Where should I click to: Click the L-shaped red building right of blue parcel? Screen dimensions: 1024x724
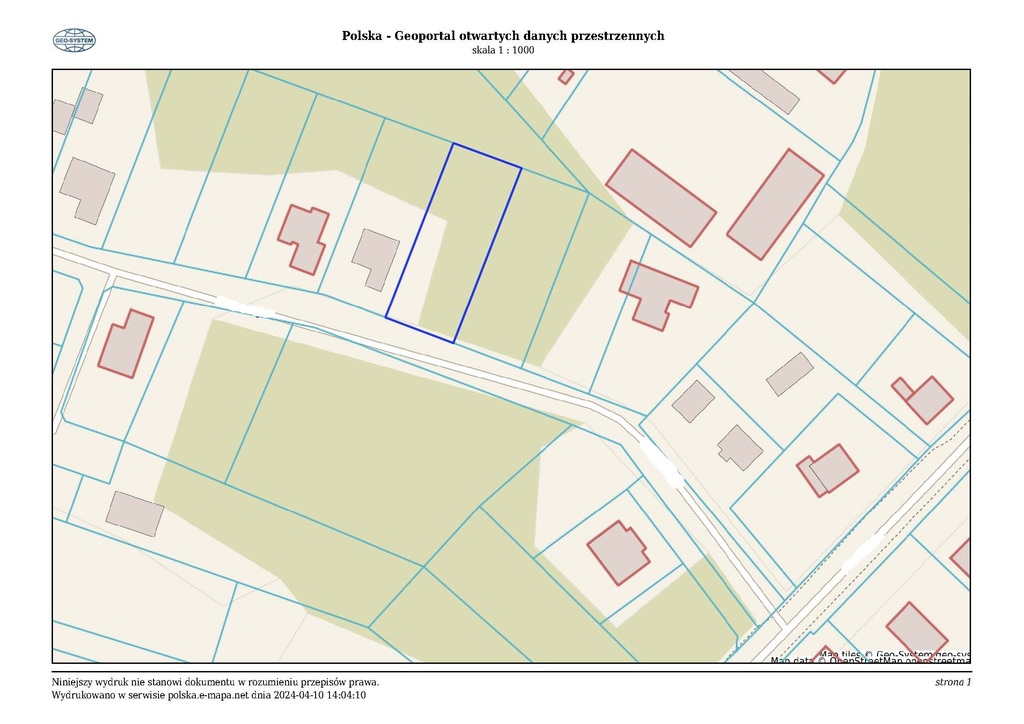pos(656,294)
